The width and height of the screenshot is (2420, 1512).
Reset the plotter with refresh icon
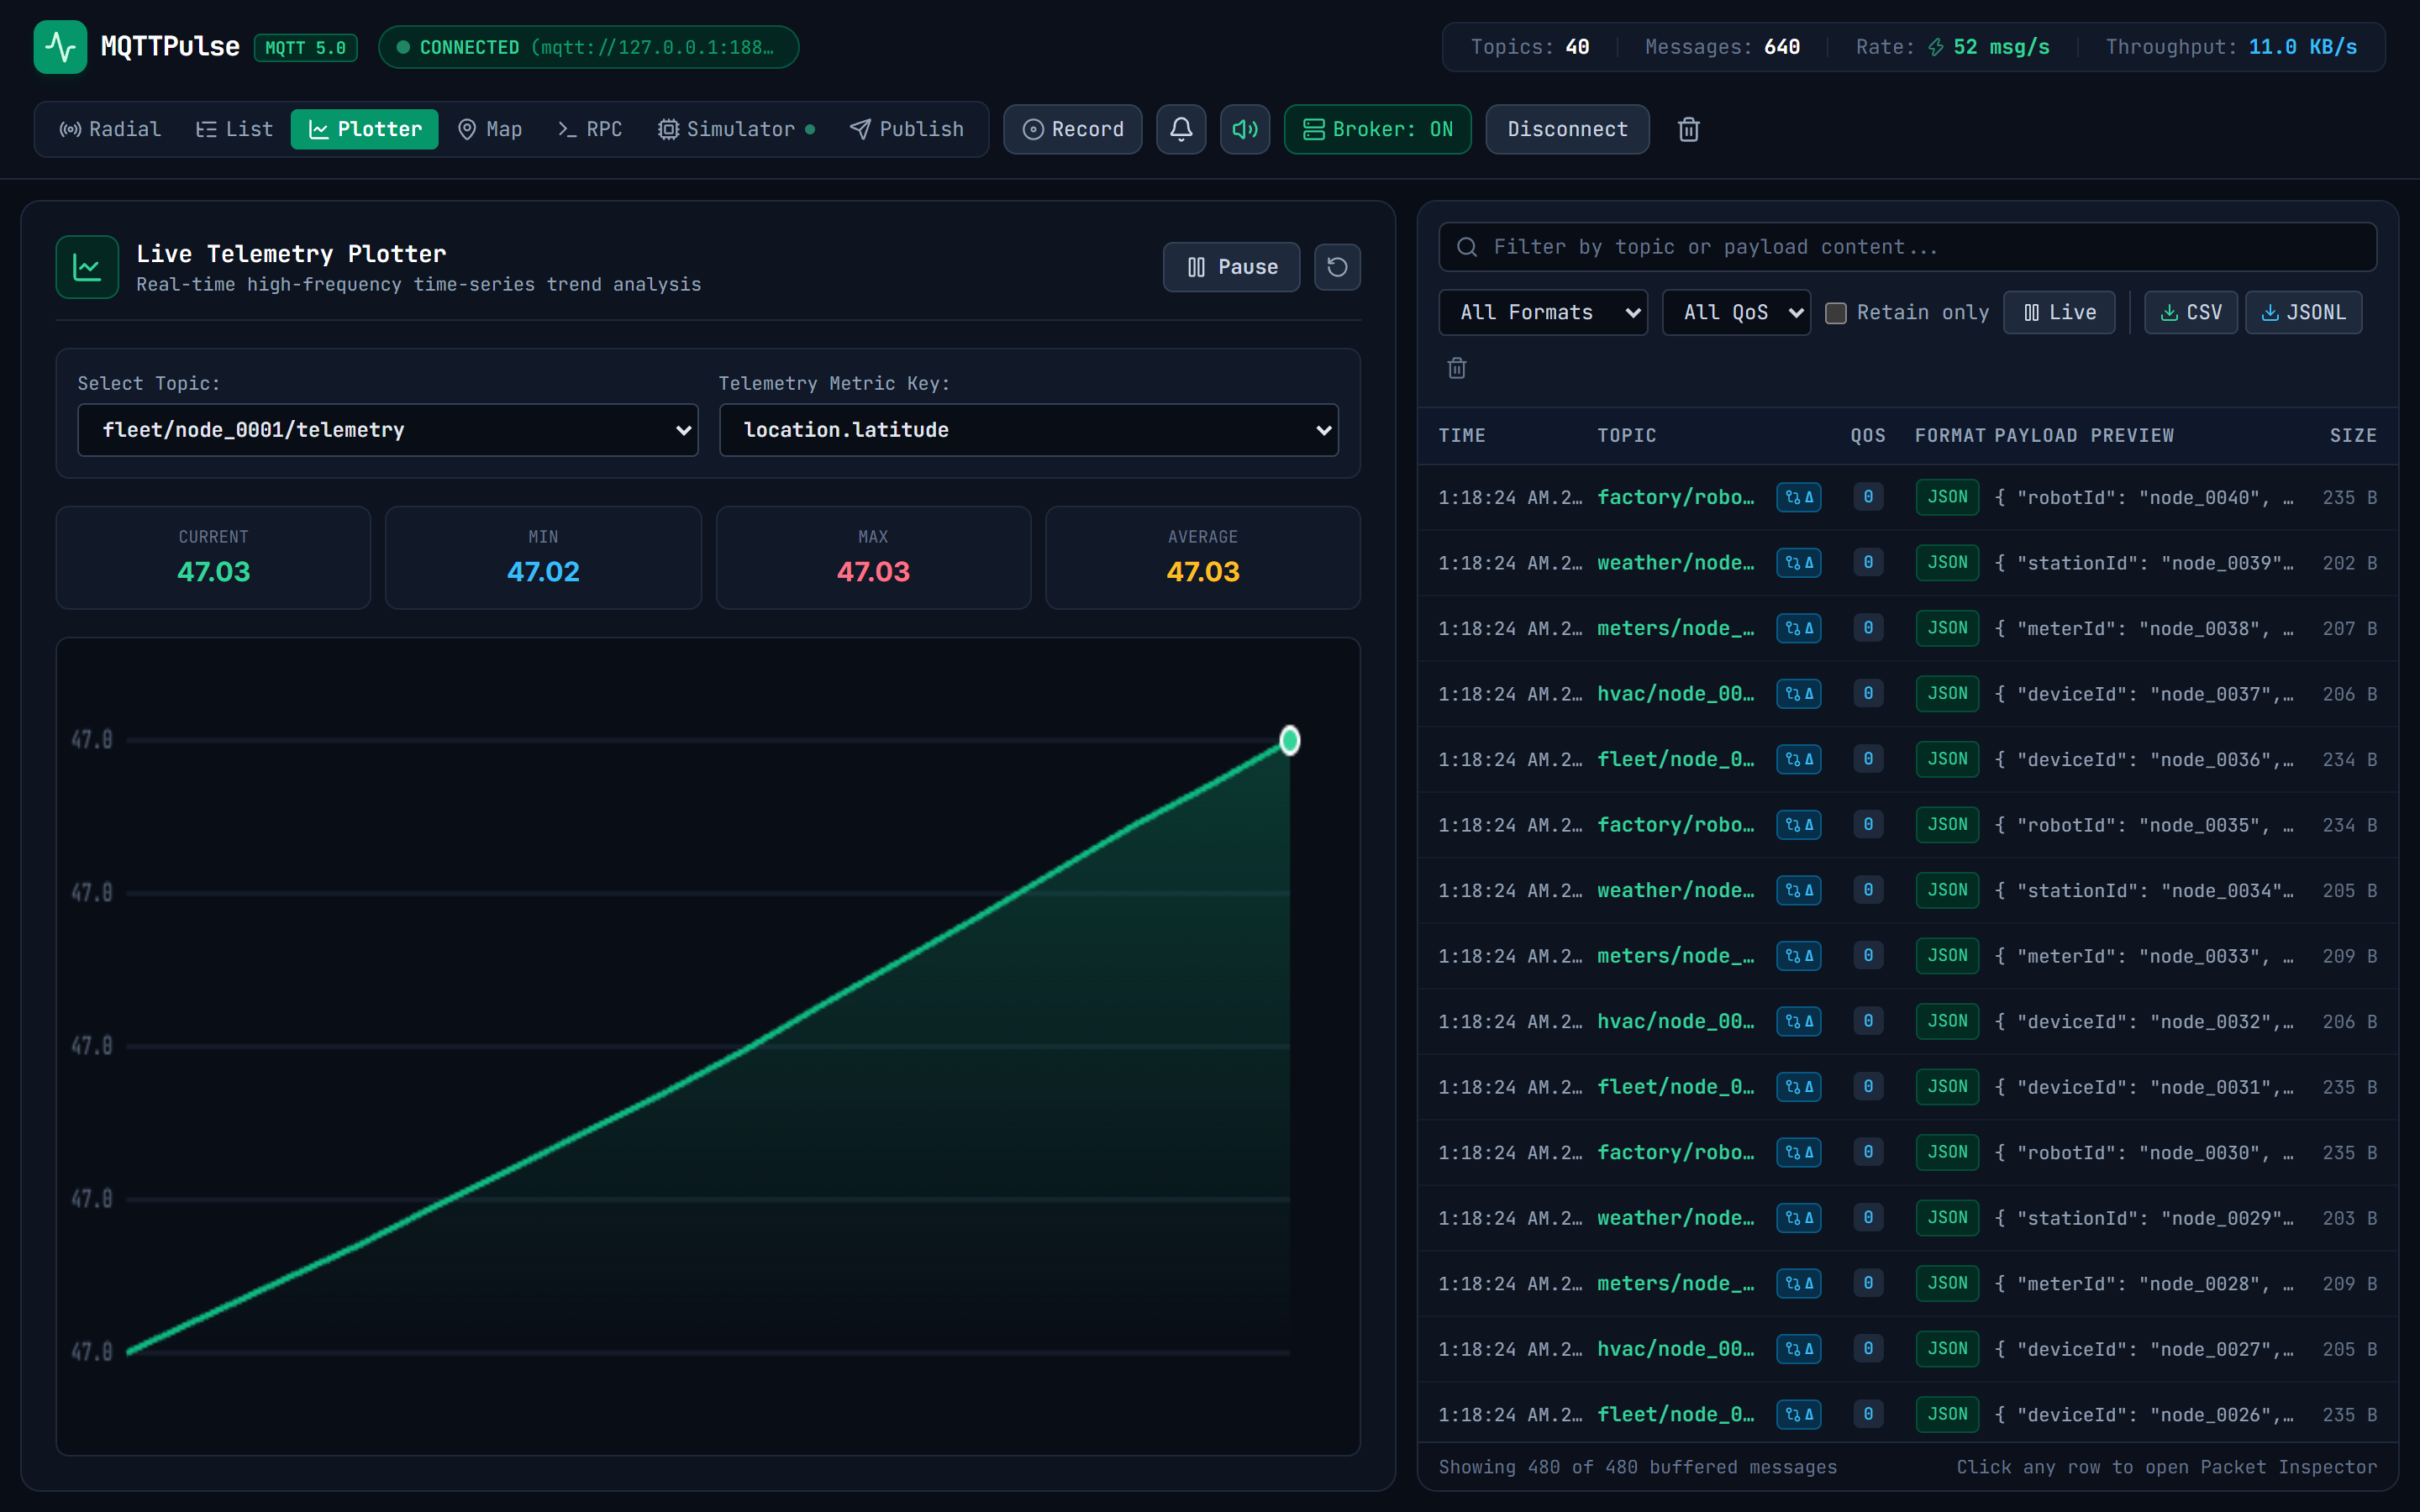[x=1337, y=267]
